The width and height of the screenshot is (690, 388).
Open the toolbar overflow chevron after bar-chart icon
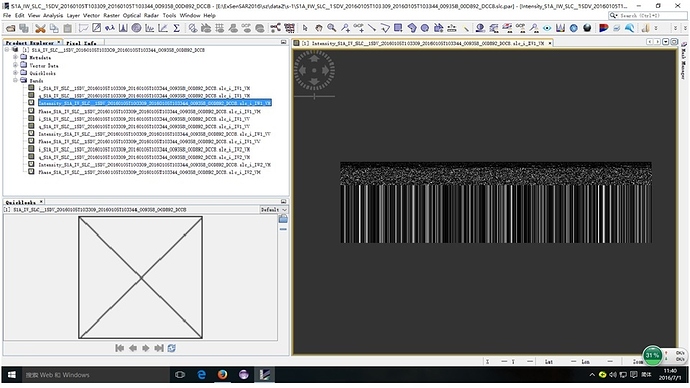(656, 28)
